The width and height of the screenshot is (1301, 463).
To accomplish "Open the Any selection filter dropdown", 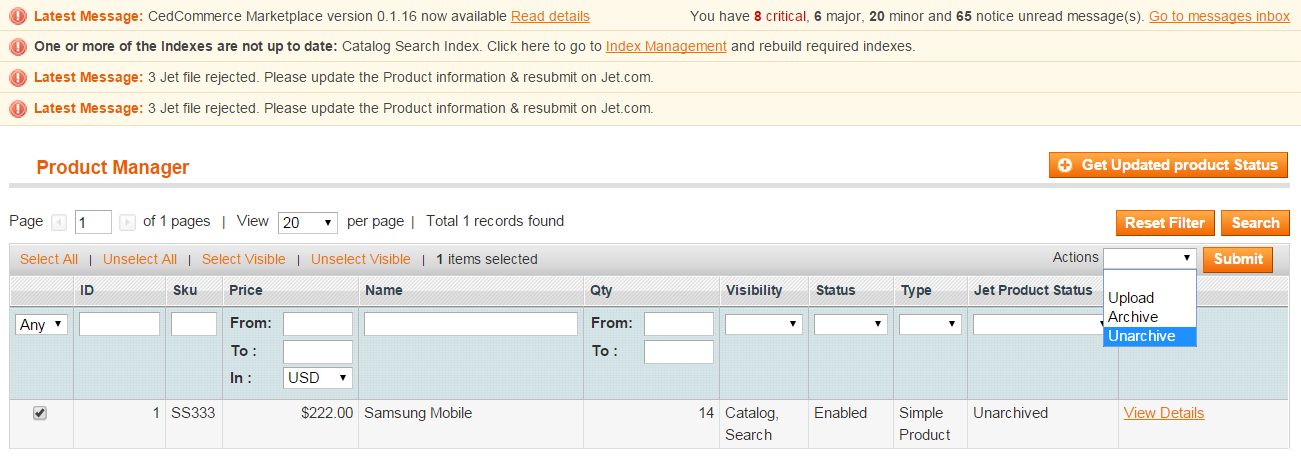I will (42, 324).
